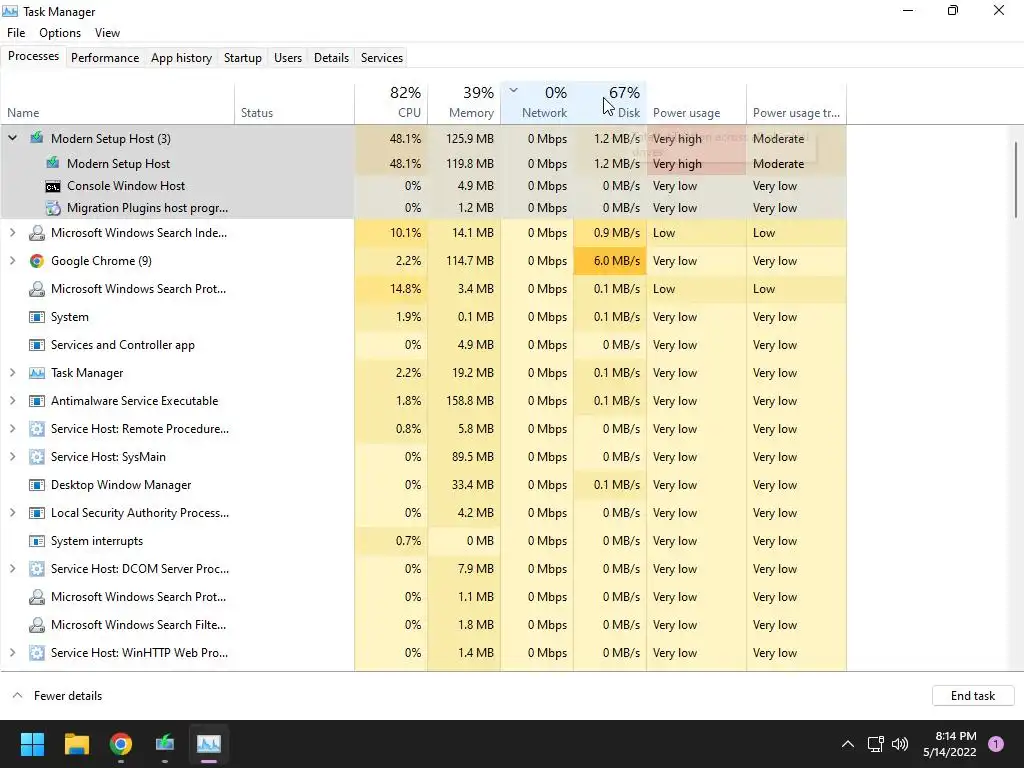
Task: Switch to the Startup tab
Action: [x=243, y=57]
